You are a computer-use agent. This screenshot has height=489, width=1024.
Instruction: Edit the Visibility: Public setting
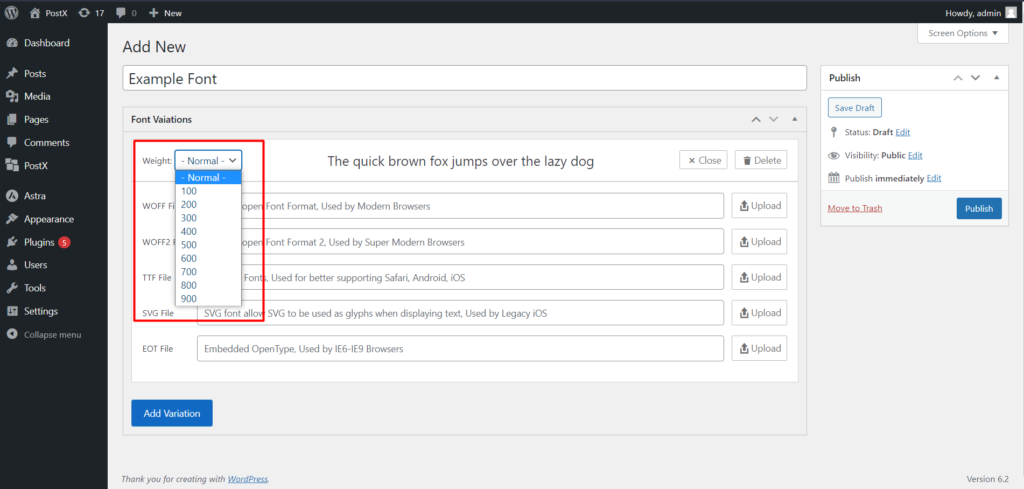point(915,155)
